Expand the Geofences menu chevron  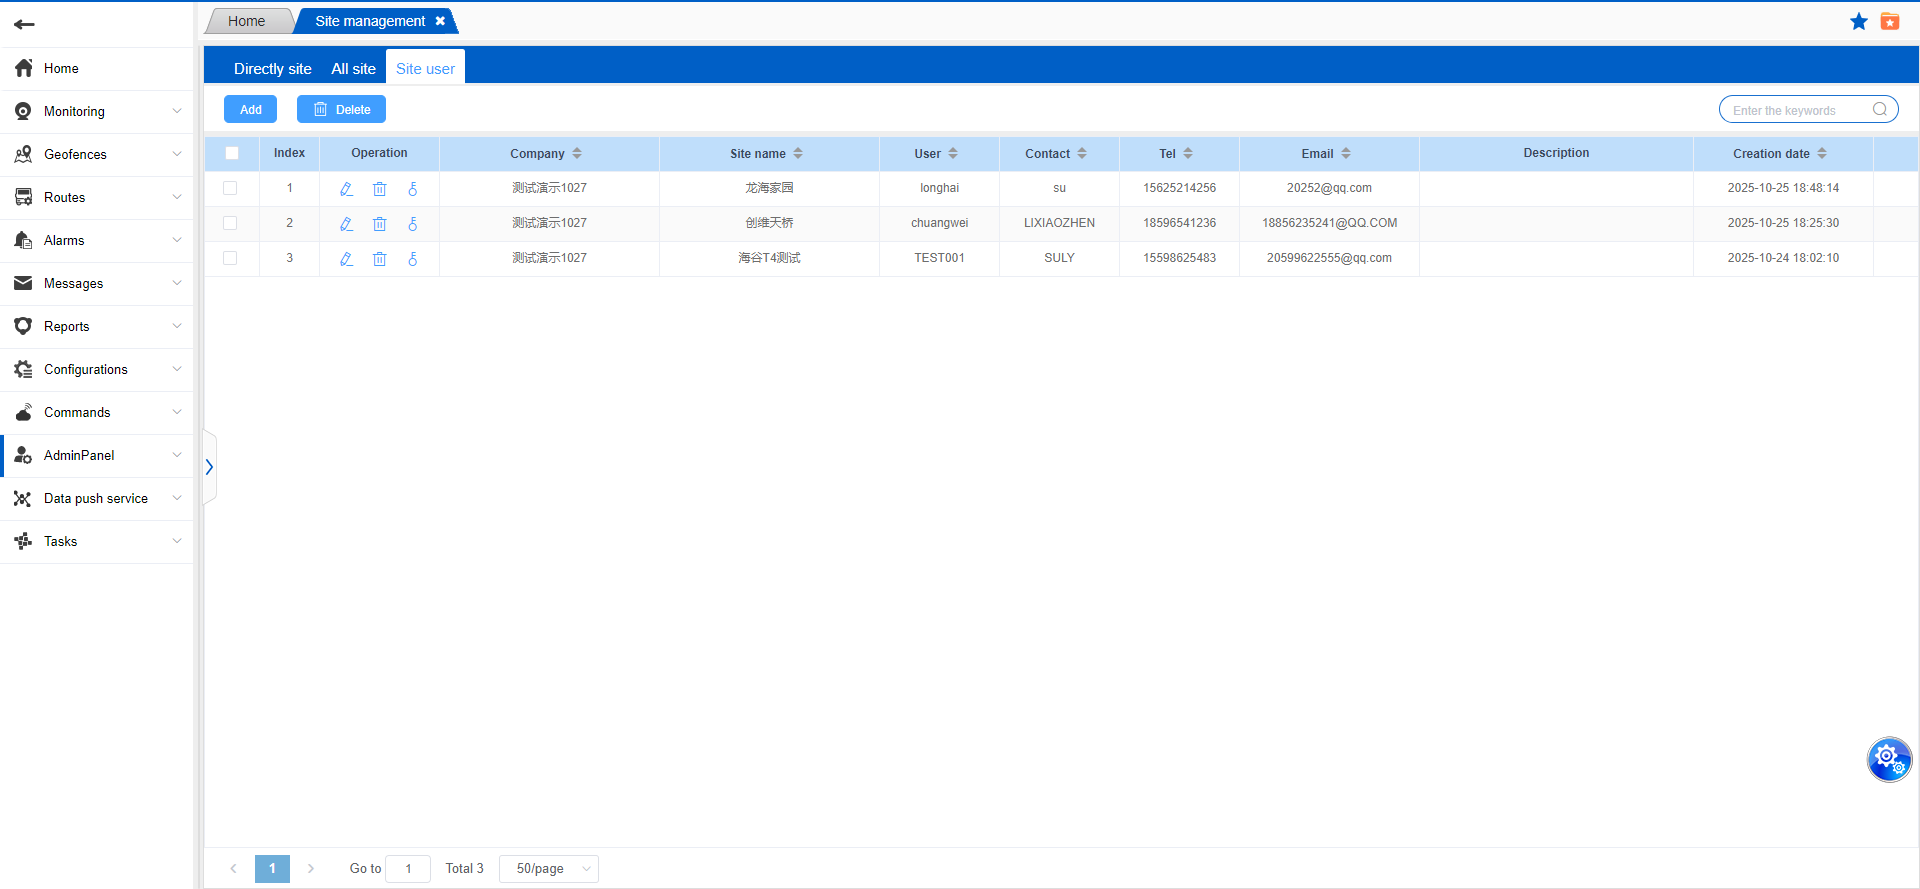pos(177,154)
